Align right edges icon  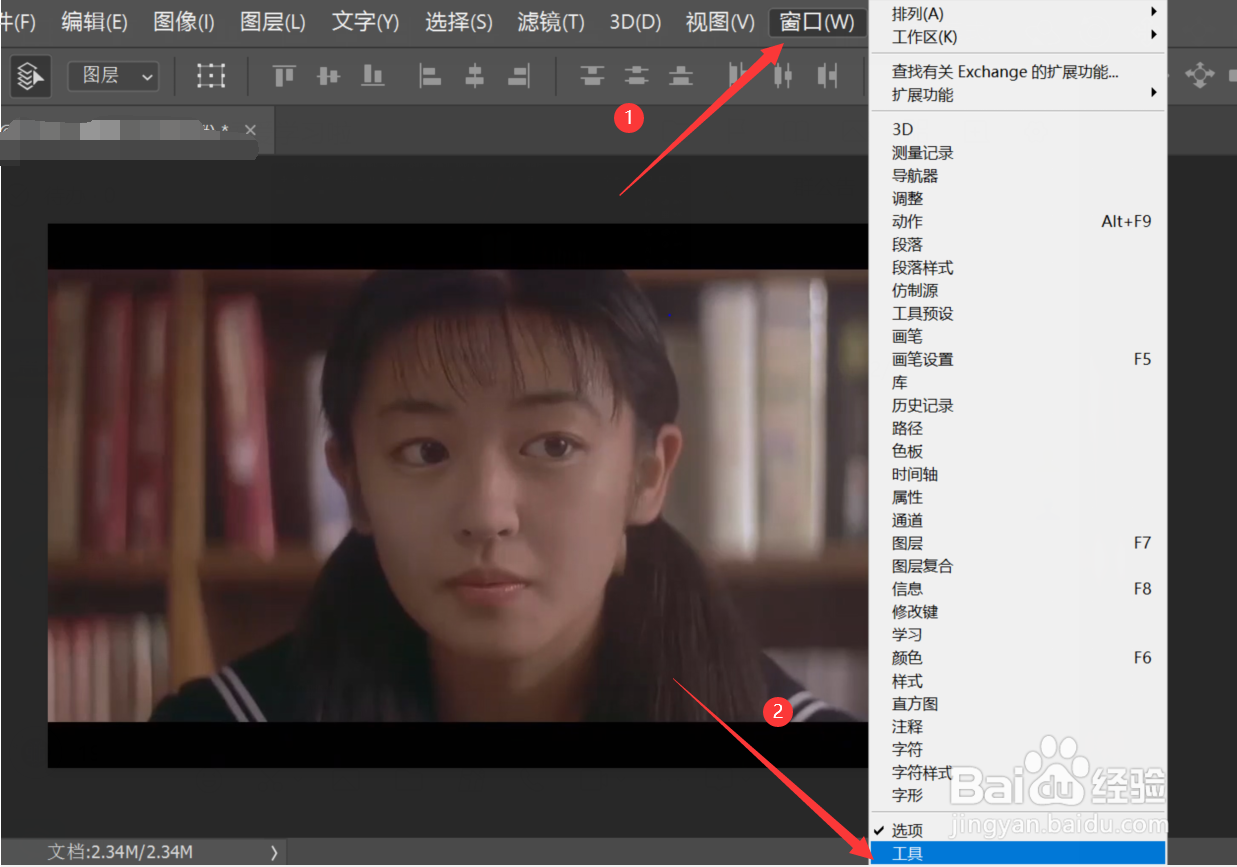519,75
